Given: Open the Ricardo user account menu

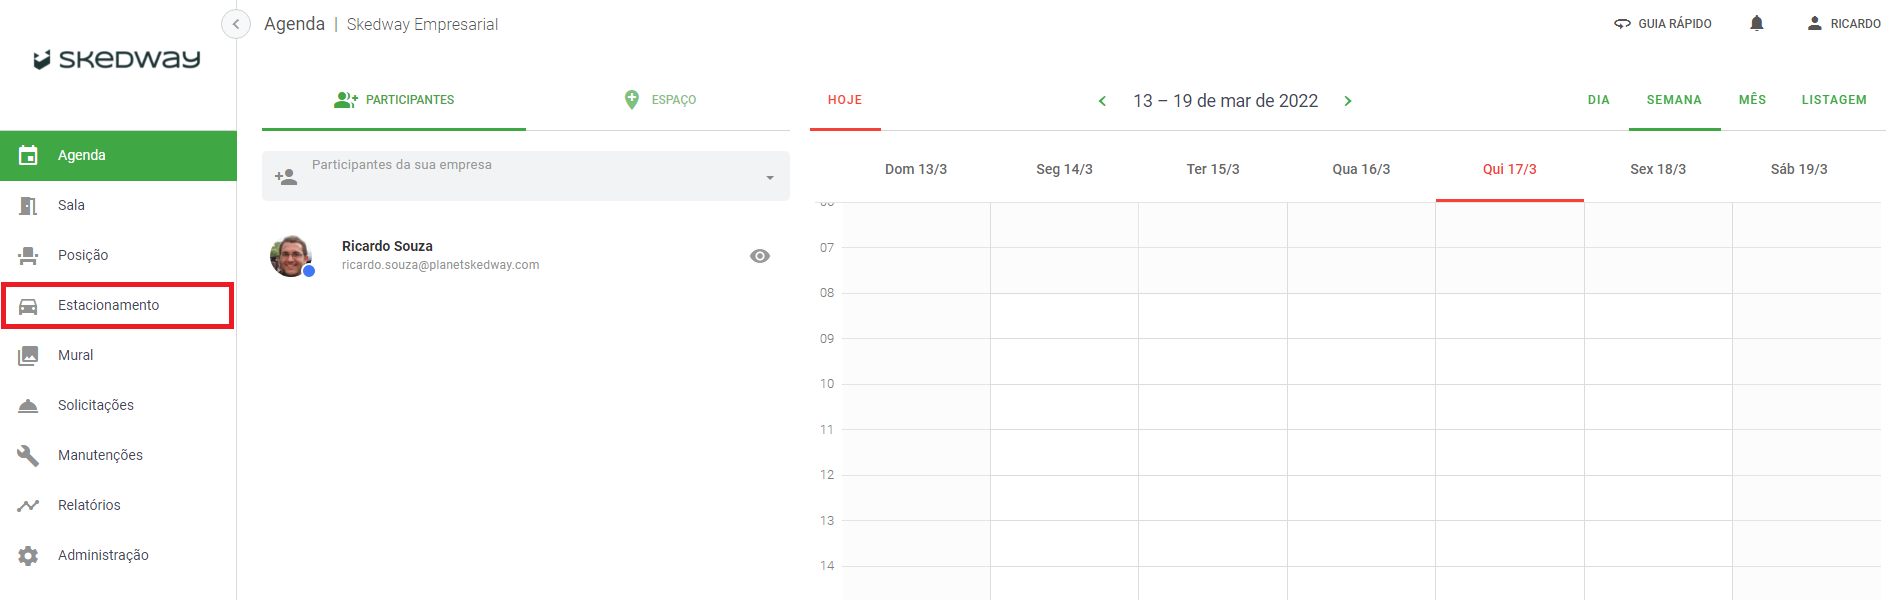Looking at the screenshot, I should [1844, 24].
